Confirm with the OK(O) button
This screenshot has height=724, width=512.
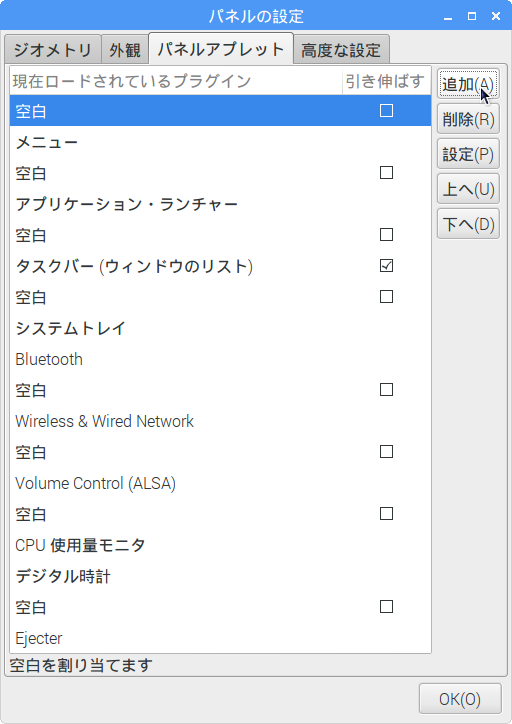(460, 699)
